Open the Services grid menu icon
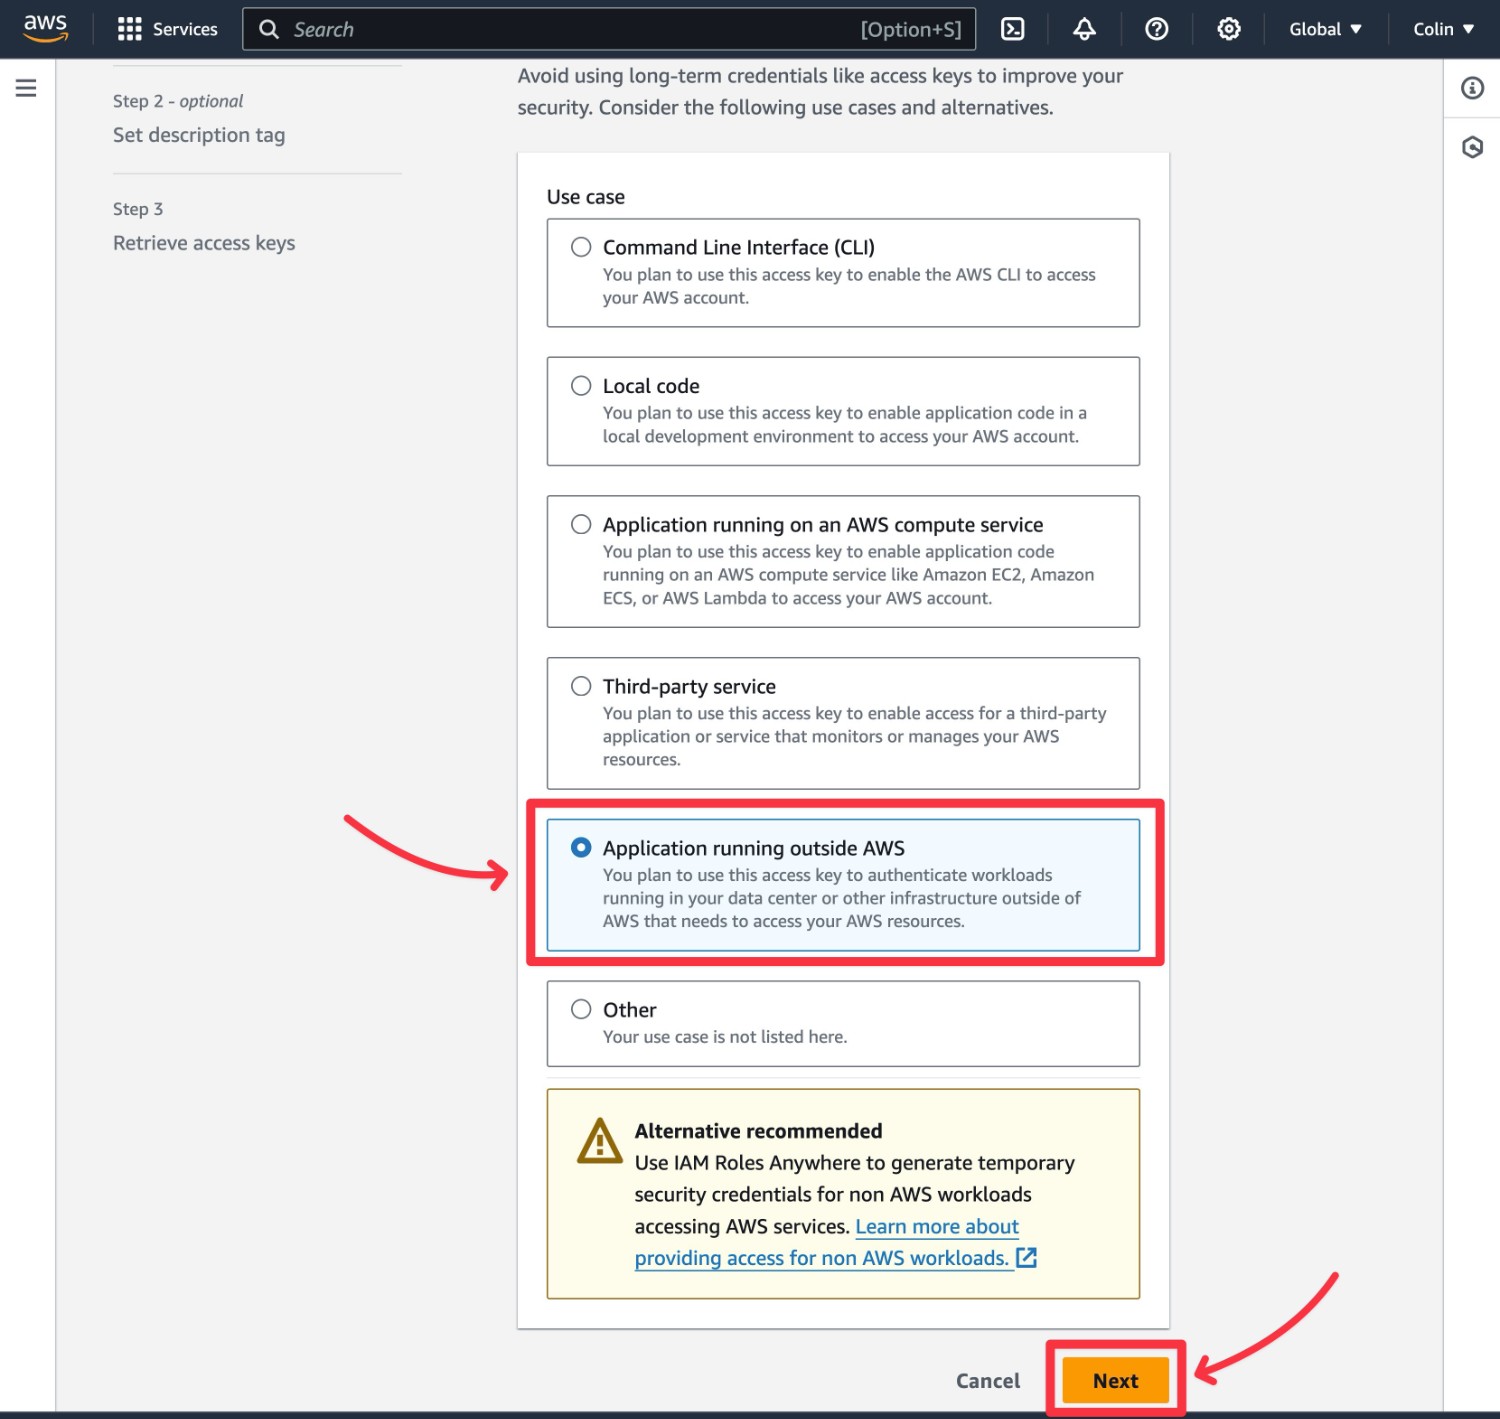 coord(129,29)
